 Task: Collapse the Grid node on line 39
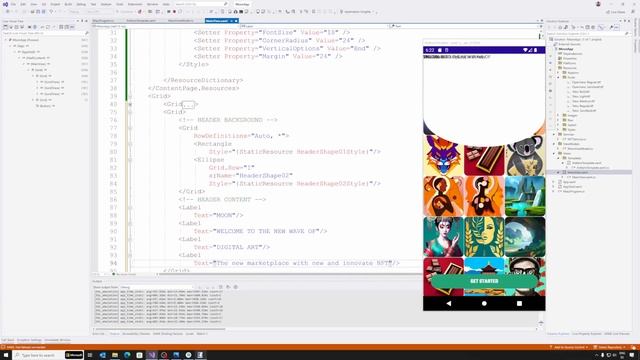coord(130,96)
